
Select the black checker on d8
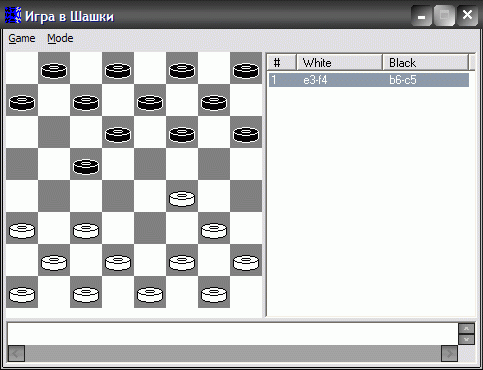coord(118,70)
